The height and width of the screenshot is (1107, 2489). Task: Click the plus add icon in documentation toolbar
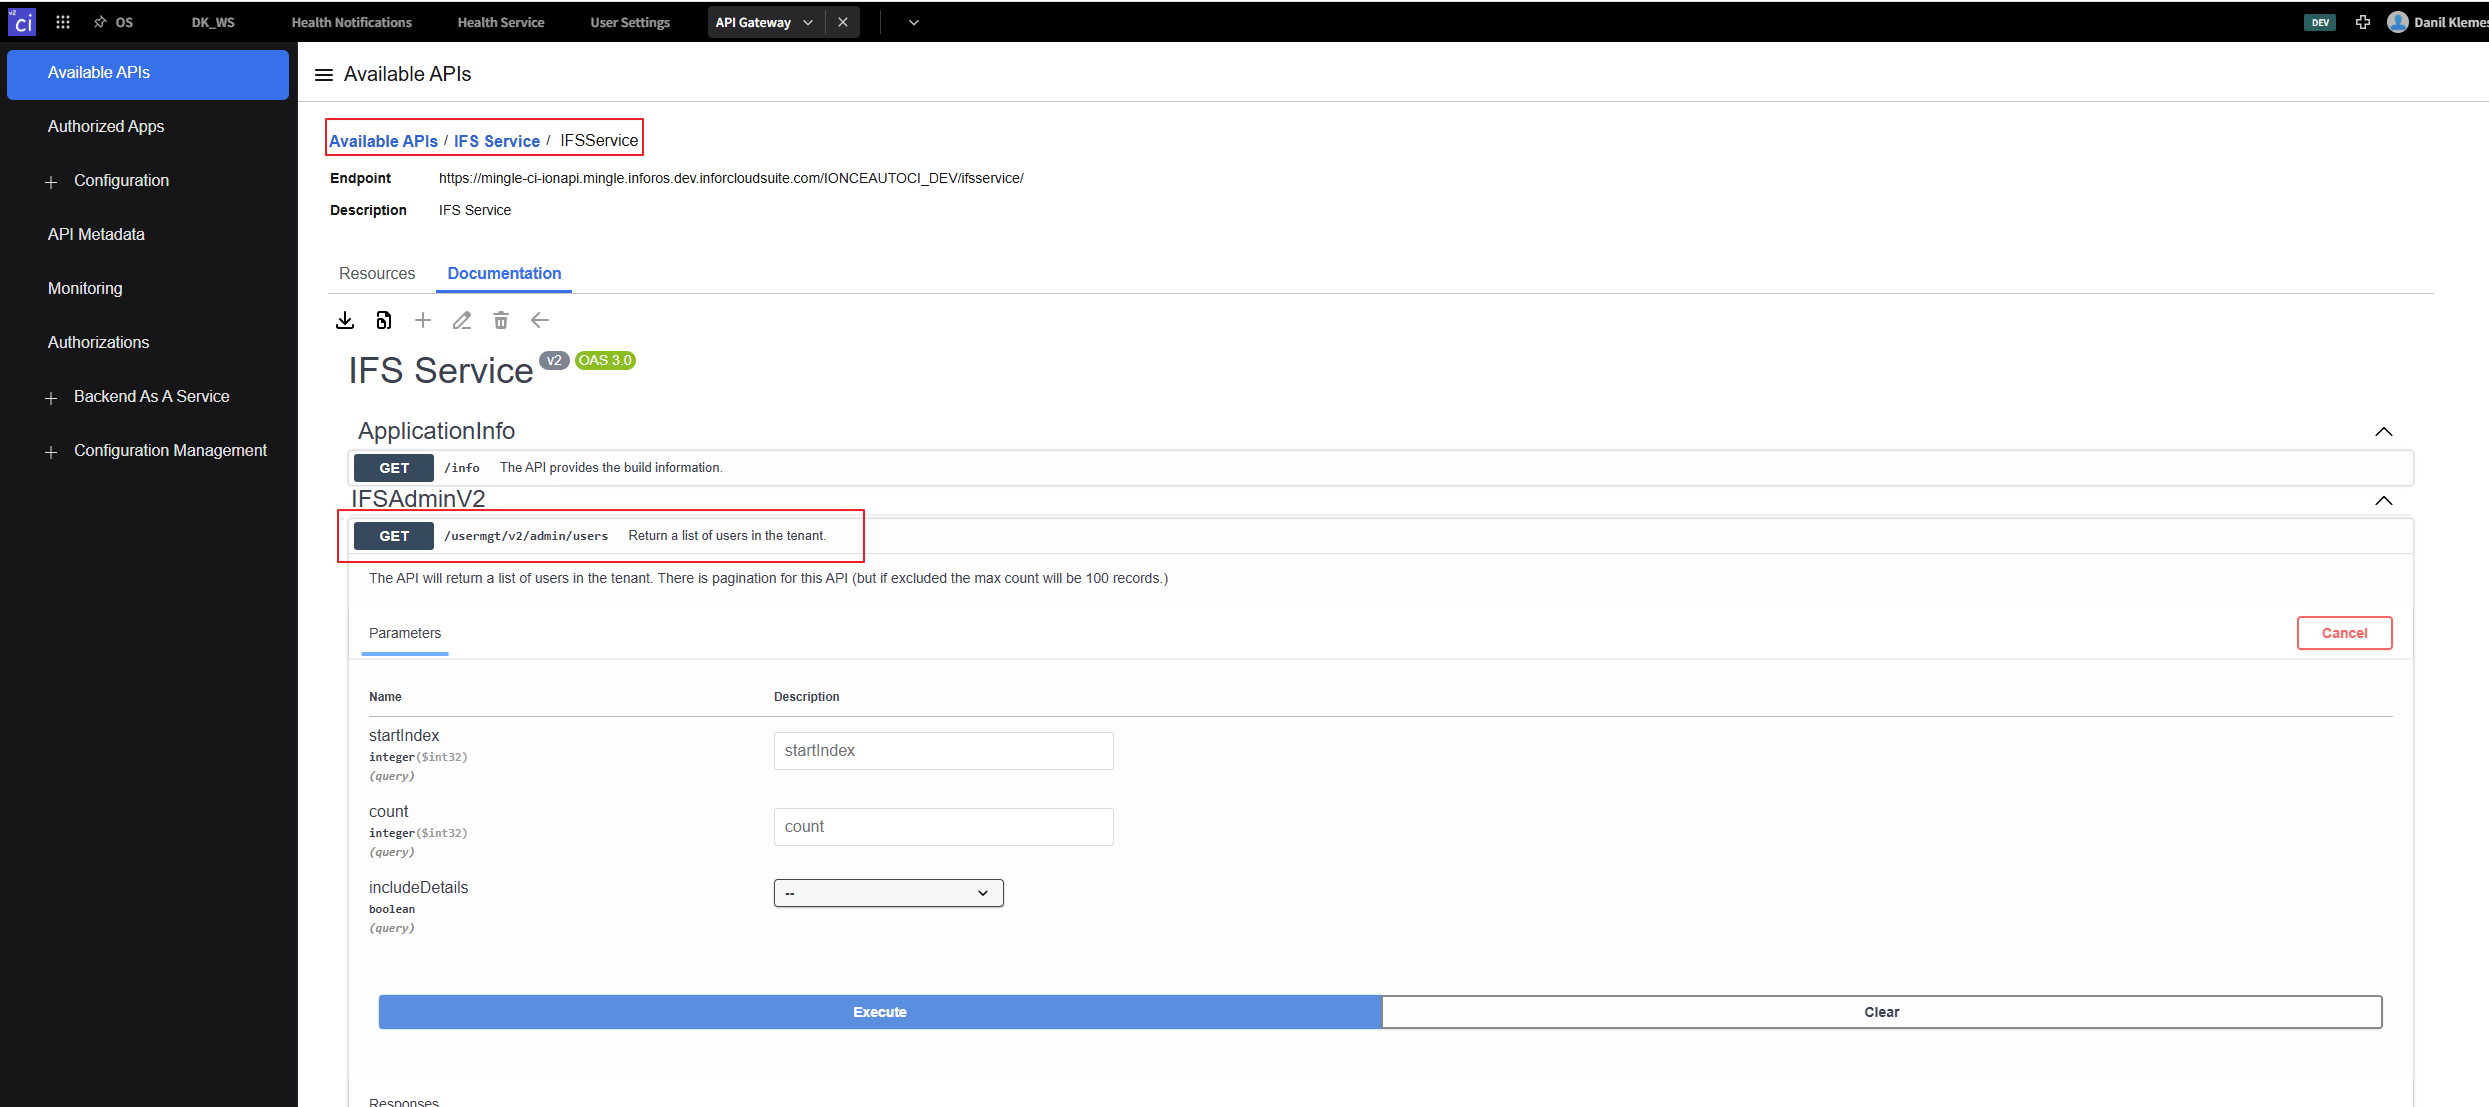(423, 320)
